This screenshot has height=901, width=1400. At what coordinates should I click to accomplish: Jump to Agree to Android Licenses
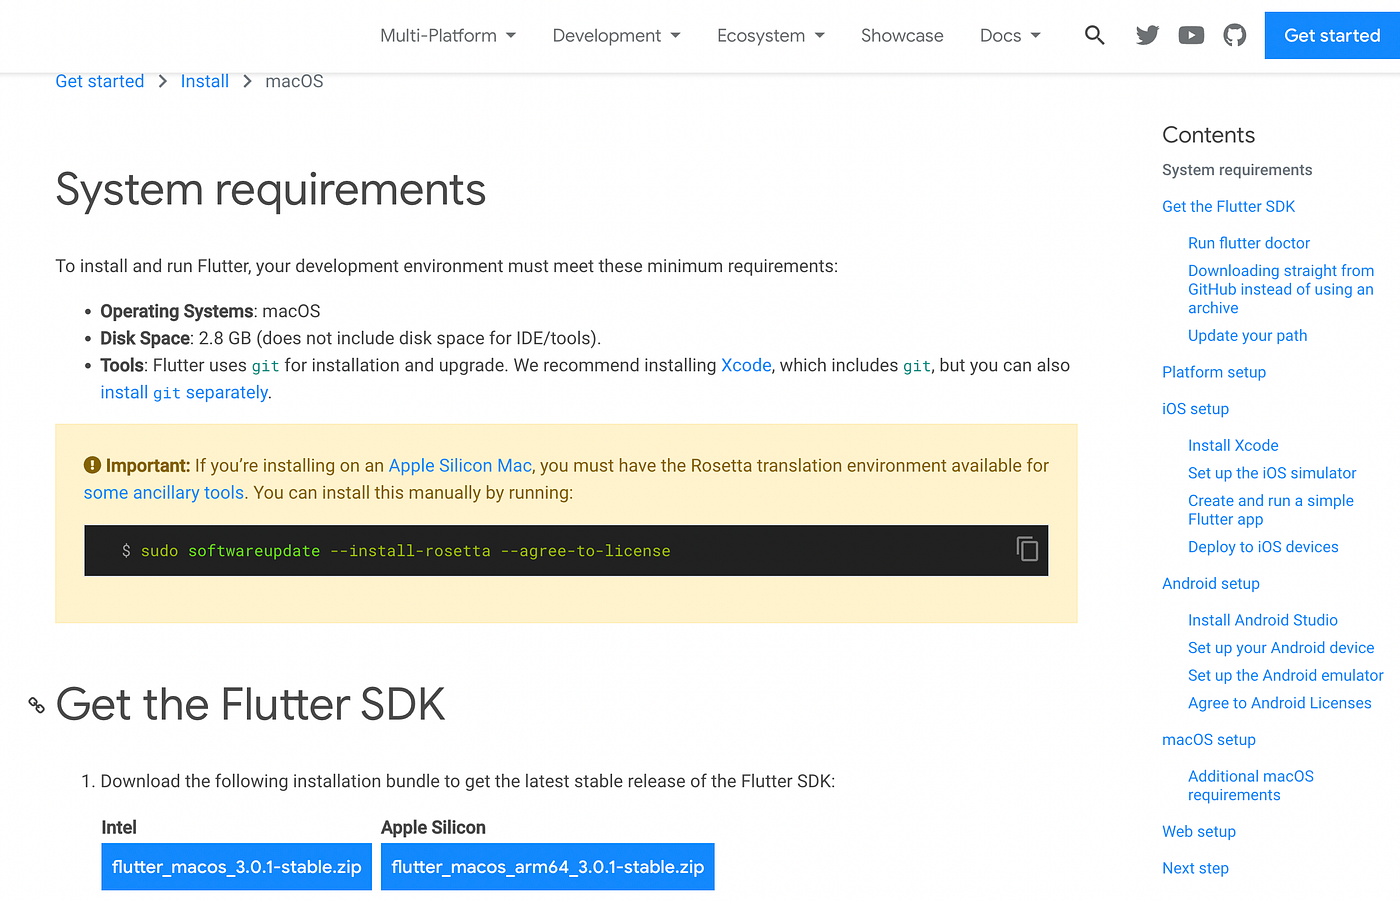[x=1280, y=703]
